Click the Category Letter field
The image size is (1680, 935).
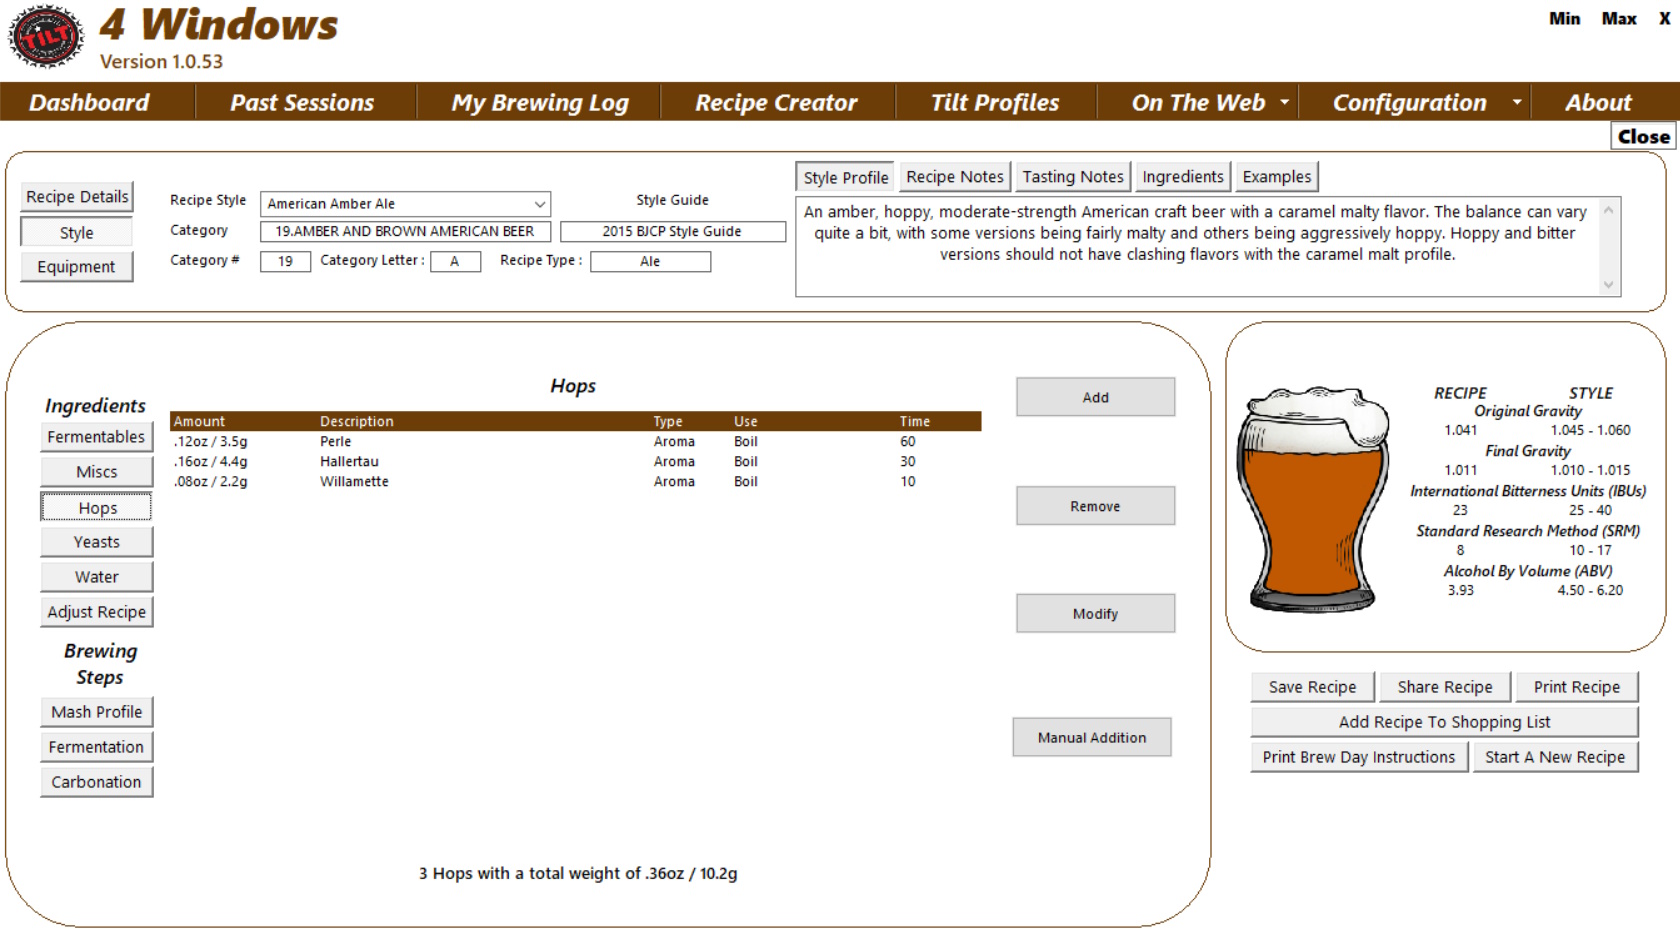(455, 261)
